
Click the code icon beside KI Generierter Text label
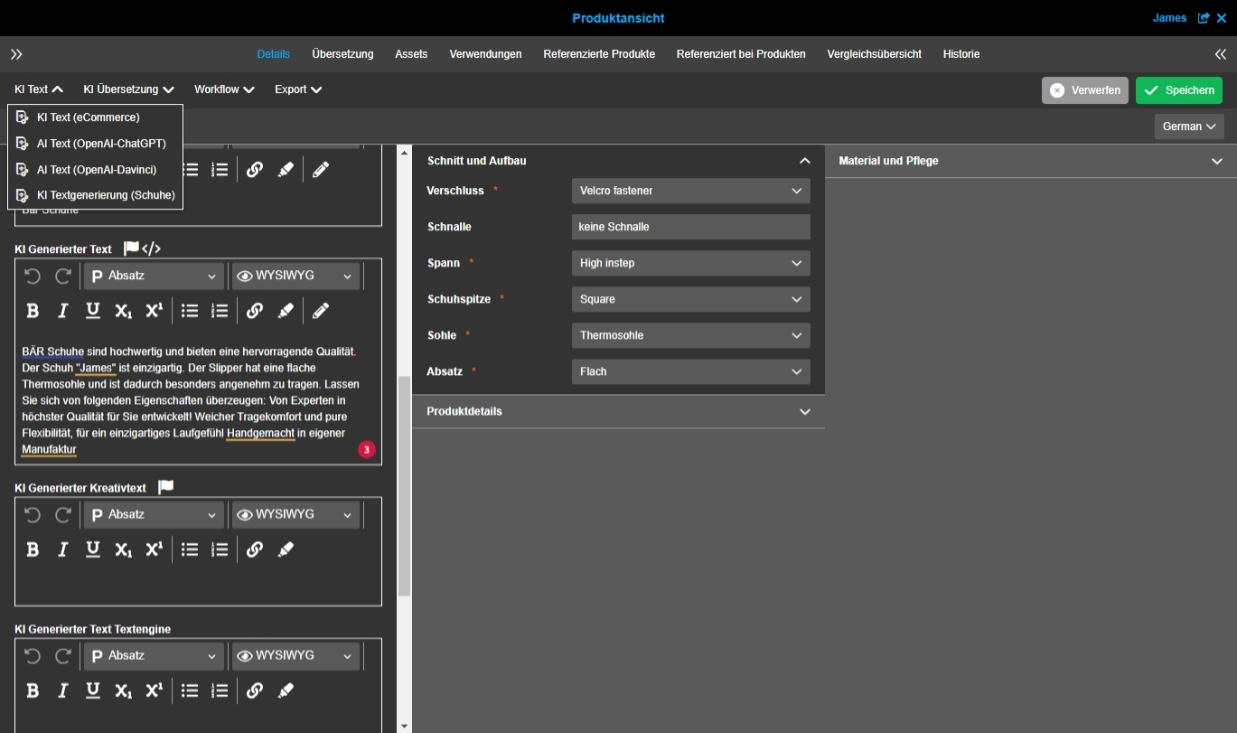(151, 248)
